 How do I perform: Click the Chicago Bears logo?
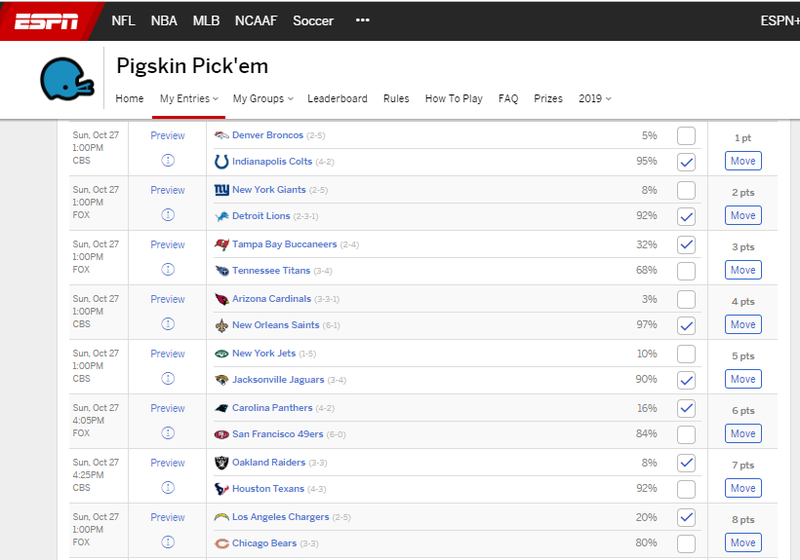(x=221, y=544)
